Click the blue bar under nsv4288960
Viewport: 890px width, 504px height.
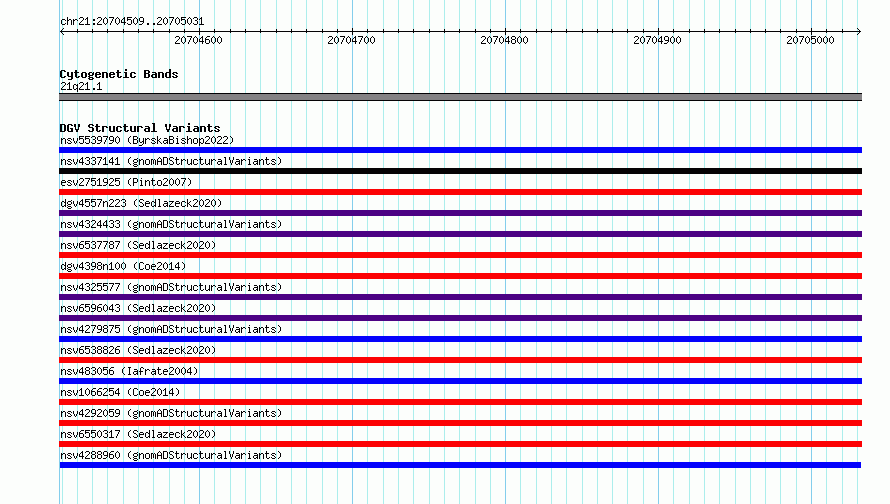(460, 465)
